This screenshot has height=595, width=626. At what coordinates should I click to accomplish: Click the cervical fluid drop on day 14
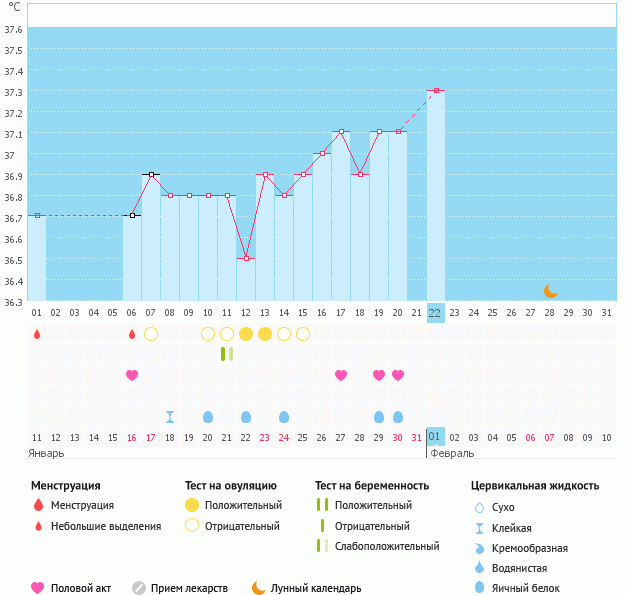tap(284, 417)
